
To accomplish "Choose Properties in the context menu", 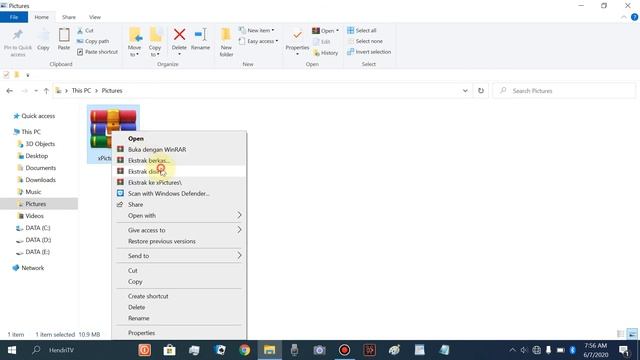I will (x=179, y=333).
